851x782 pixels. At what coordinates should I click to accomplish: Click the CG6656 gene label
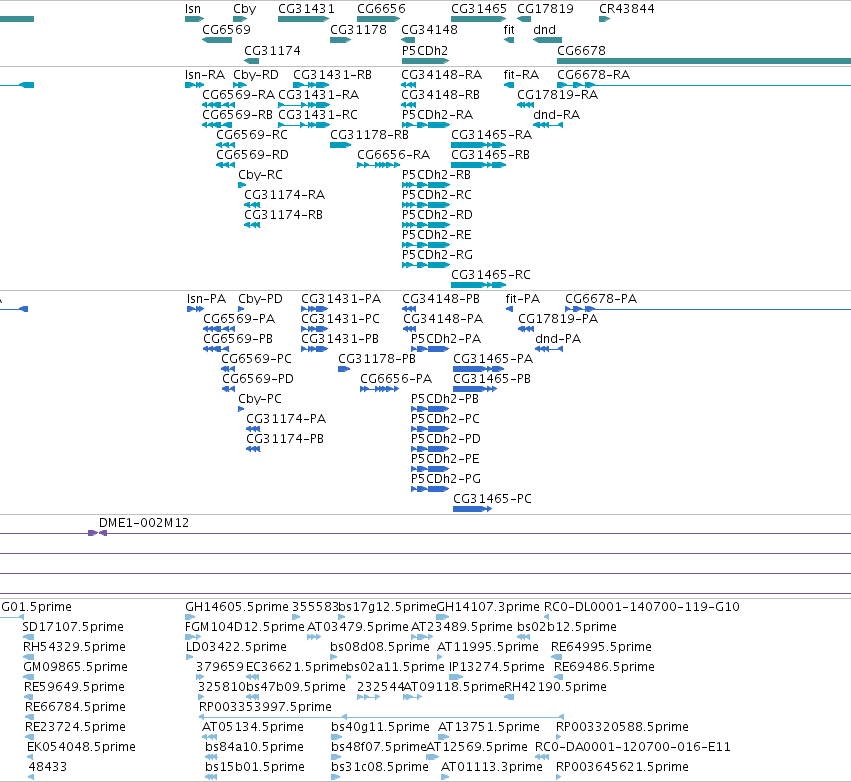[x=381, y=9]
